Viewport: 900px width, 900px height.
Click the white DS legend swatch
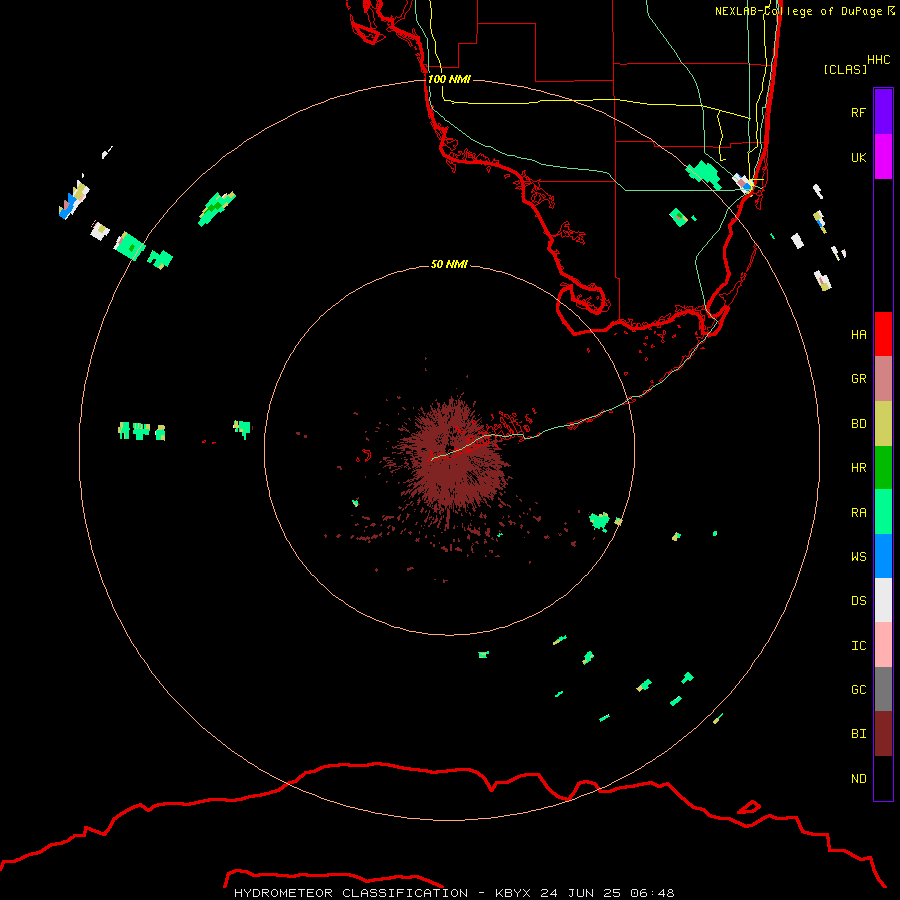pyautogui.click(x=883, y=600)
